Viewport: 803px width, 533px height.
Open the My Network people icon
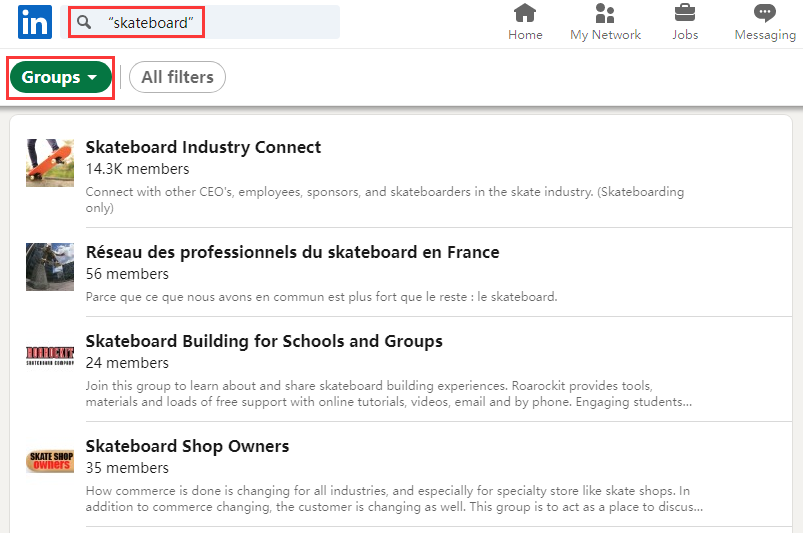605,13
